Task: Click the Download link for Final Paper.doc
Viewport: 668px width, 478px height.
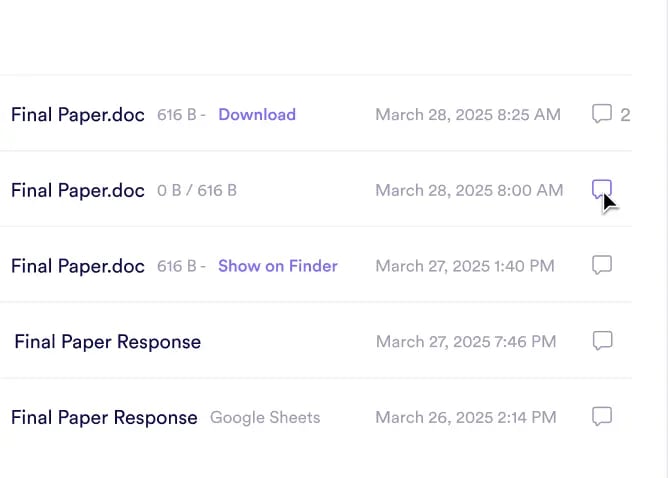Action: pyautogui.click(x=257, y=114)
